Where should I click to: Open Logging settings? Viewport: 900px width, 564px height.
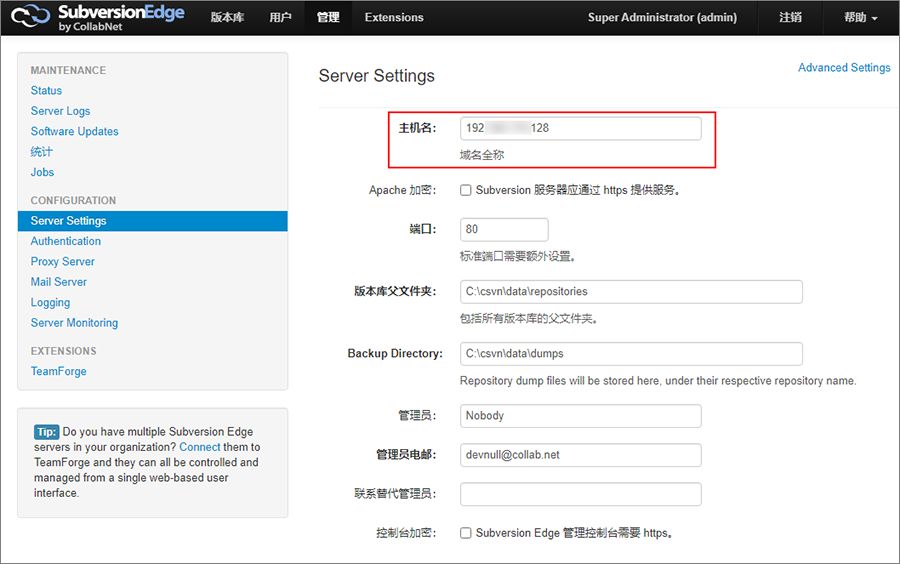(51, 302)
